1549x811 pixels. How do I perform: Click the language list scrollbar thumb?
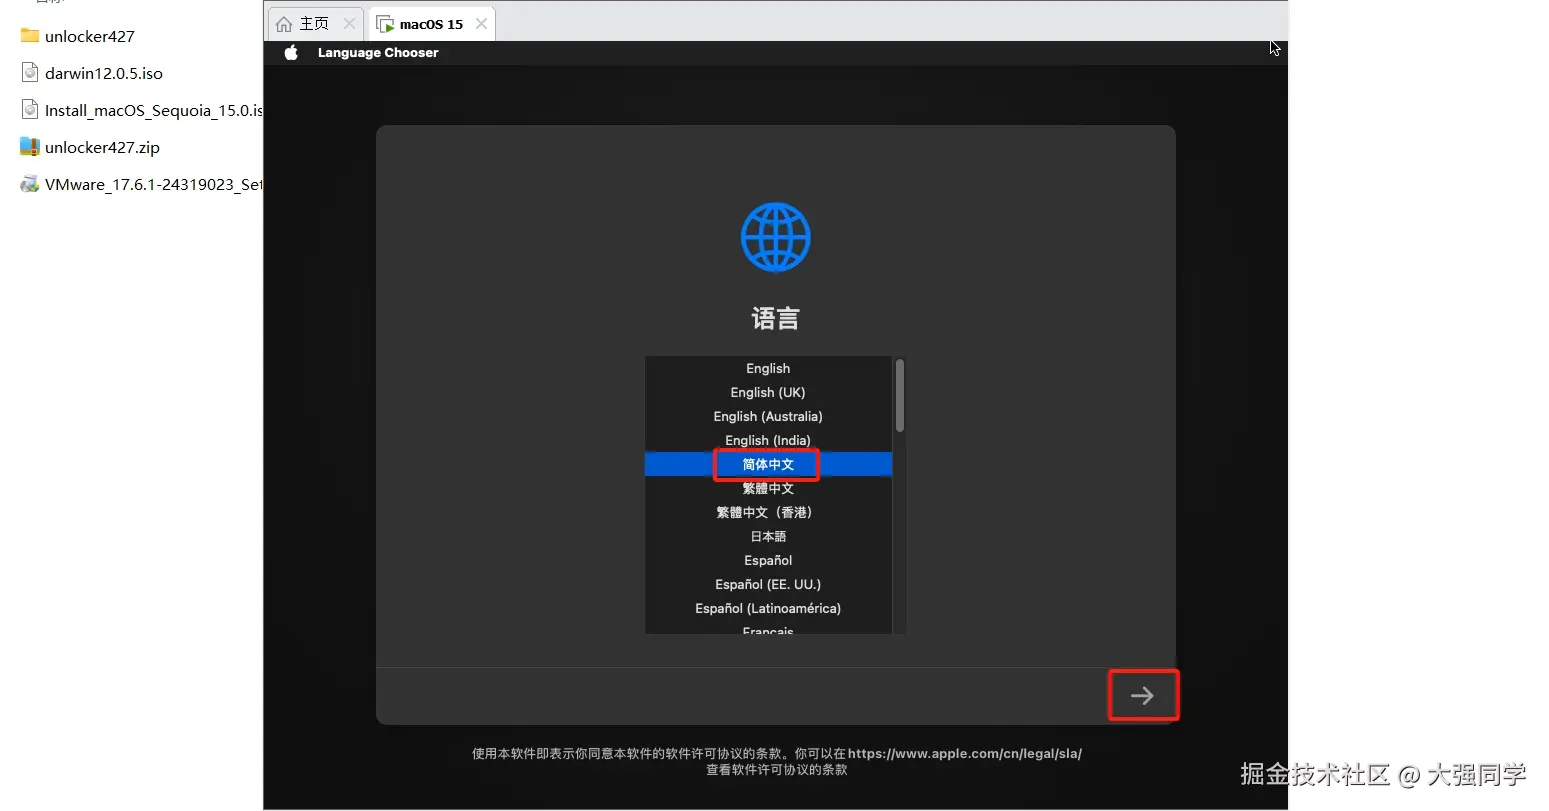point(900,396)
